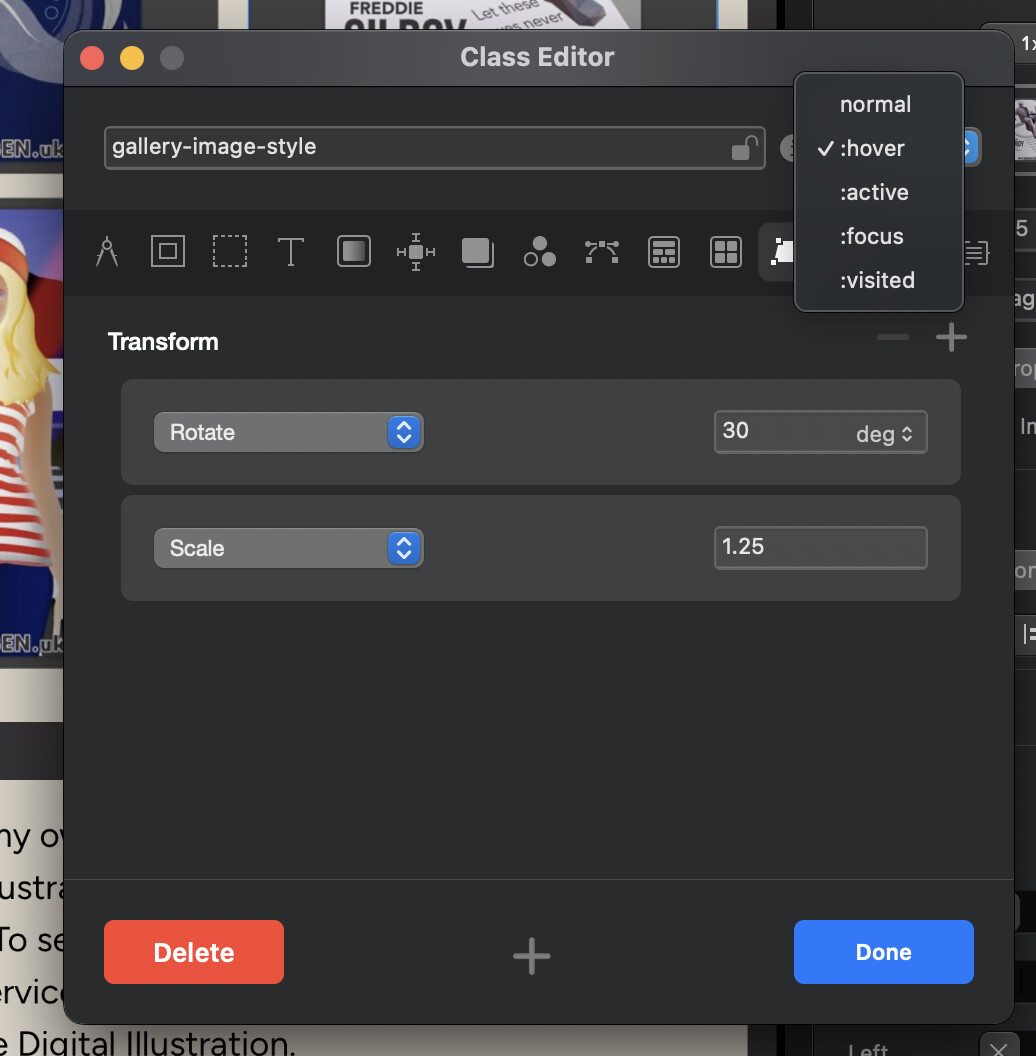The height and width of the screenshot is (1056, 1036).
Task: Select the dashed outline icon
Action: tap(230, 252)
